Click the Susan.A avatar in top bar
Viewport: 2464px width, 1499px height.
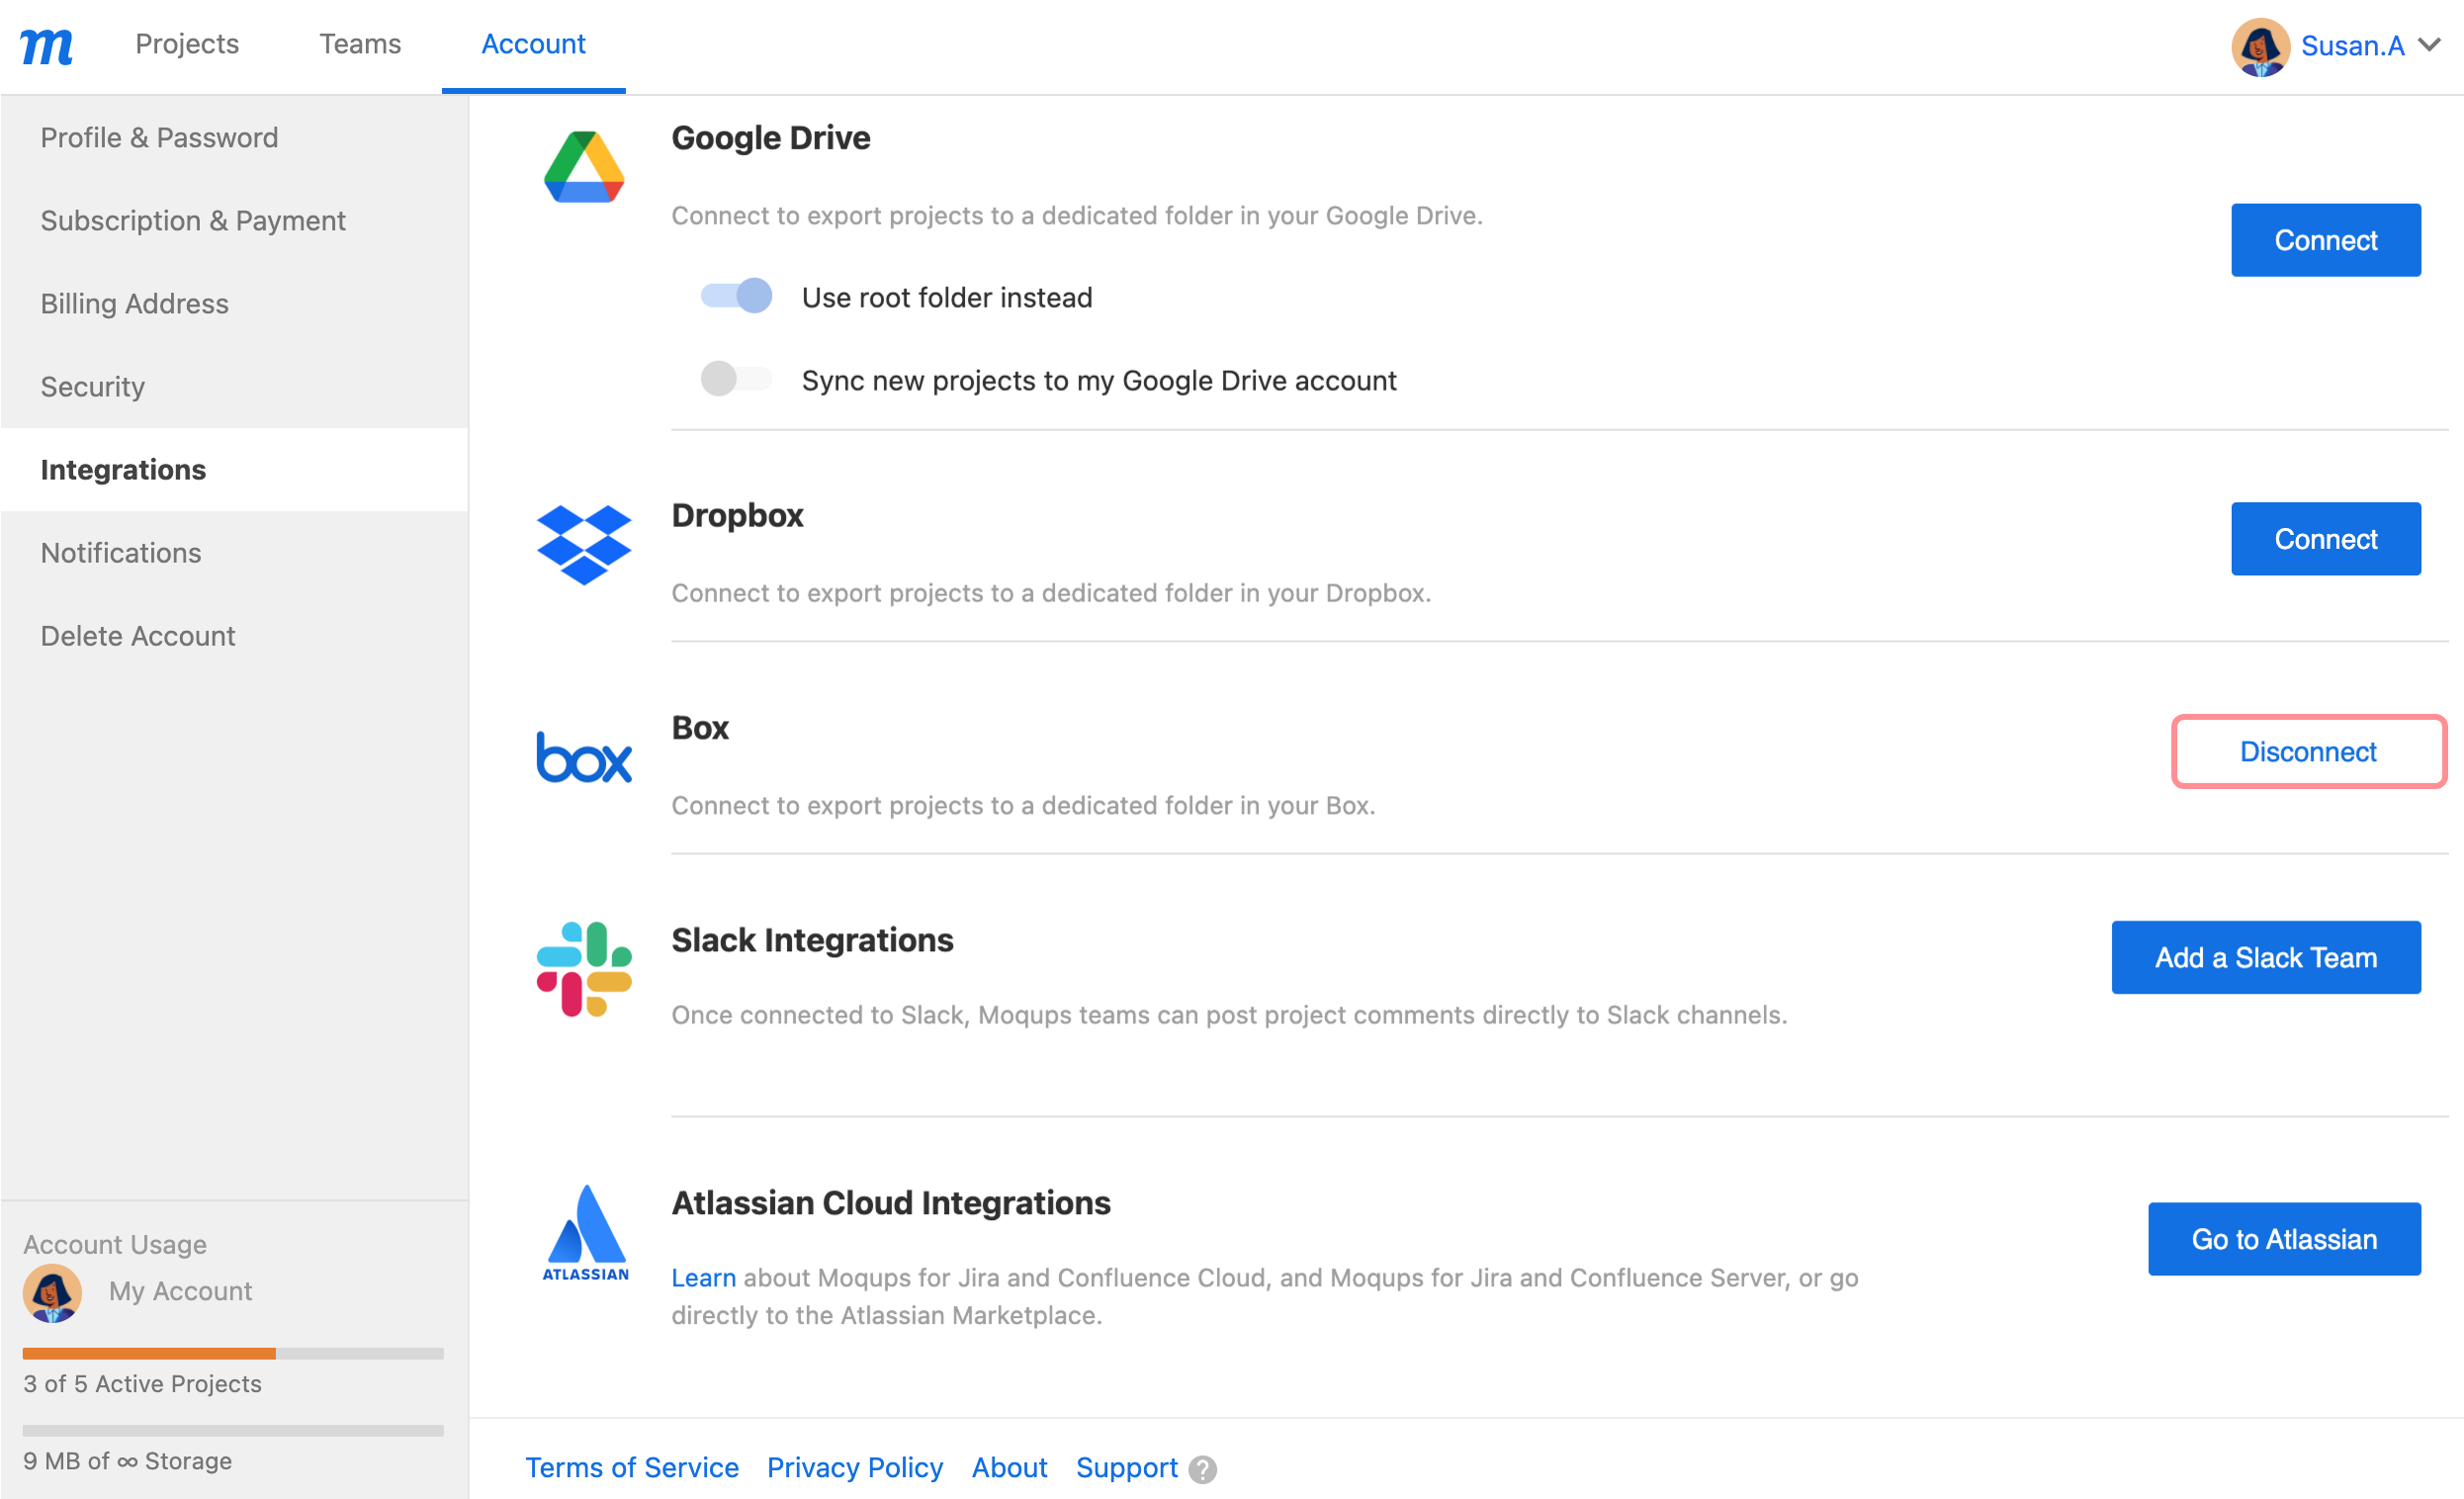coord(2260,46)
